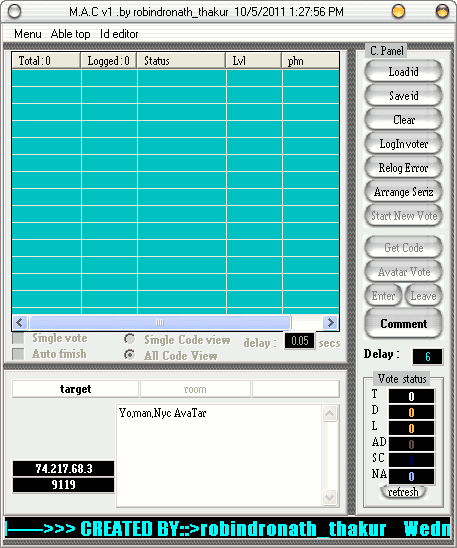Click the LogIn voter button
Screen dimensions: 457x548
pos(404,144)
